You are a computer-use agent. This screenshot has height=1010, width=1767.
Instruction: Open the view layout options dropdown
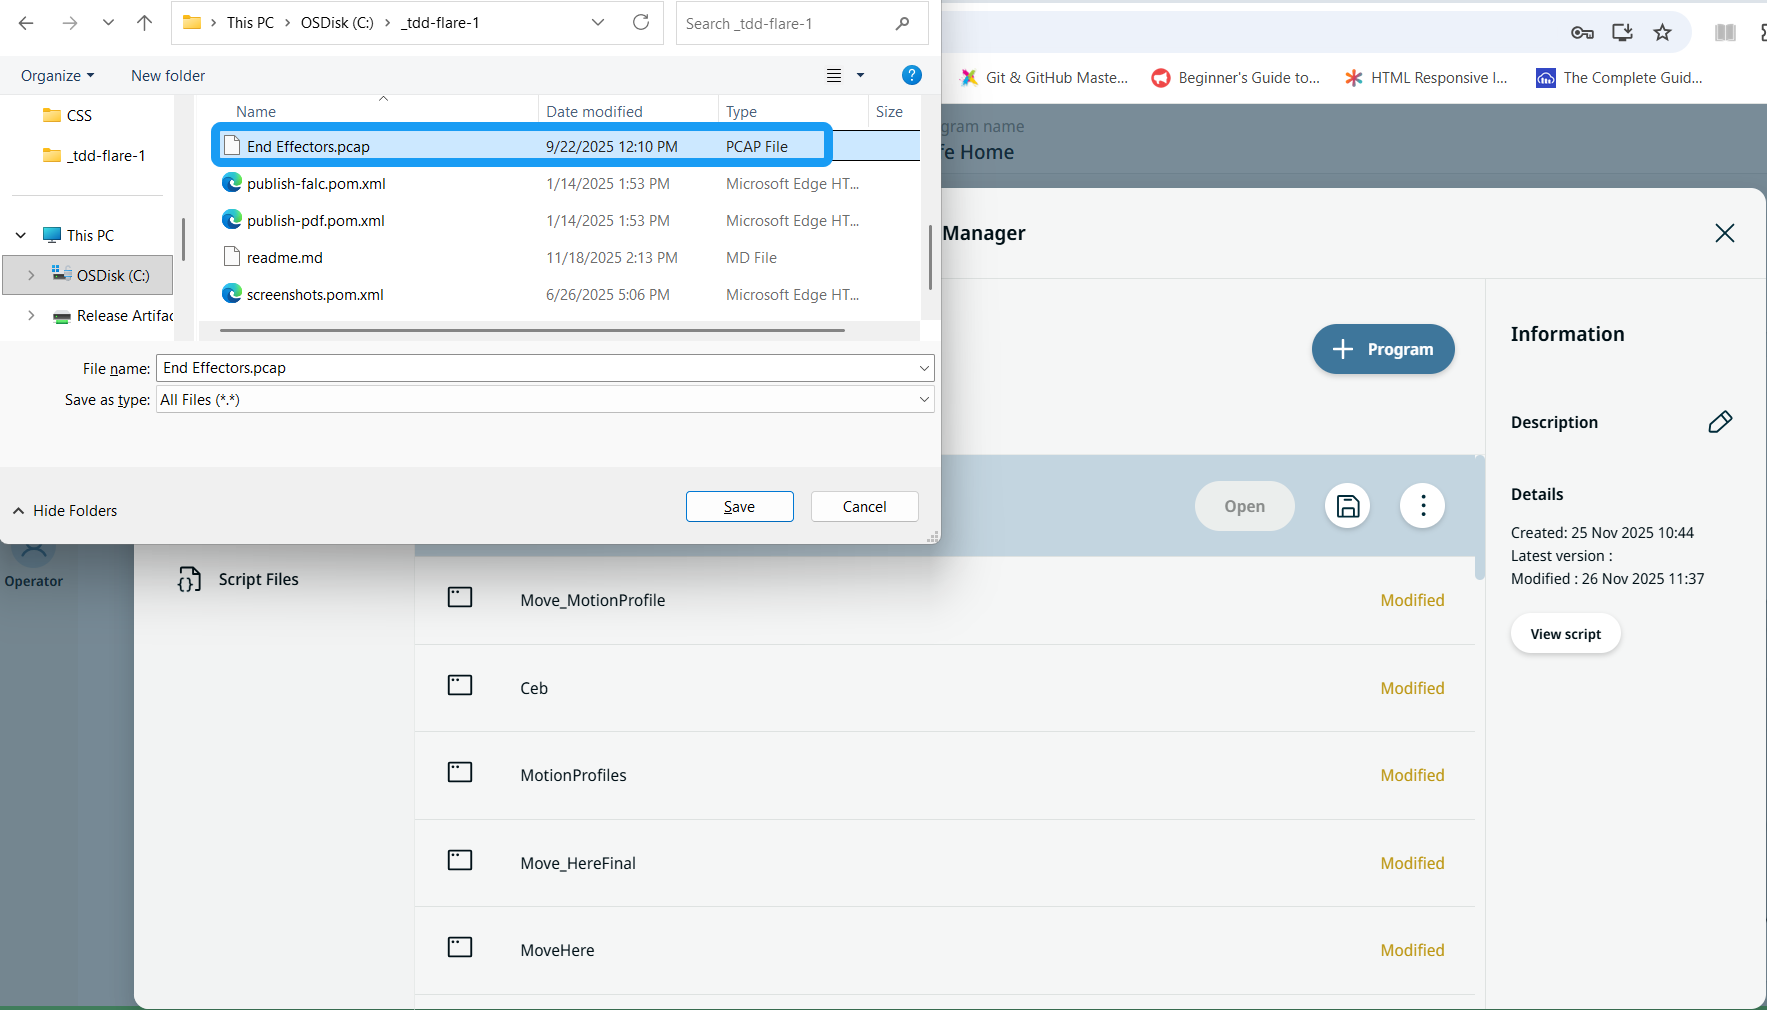[x=860, y=76]
